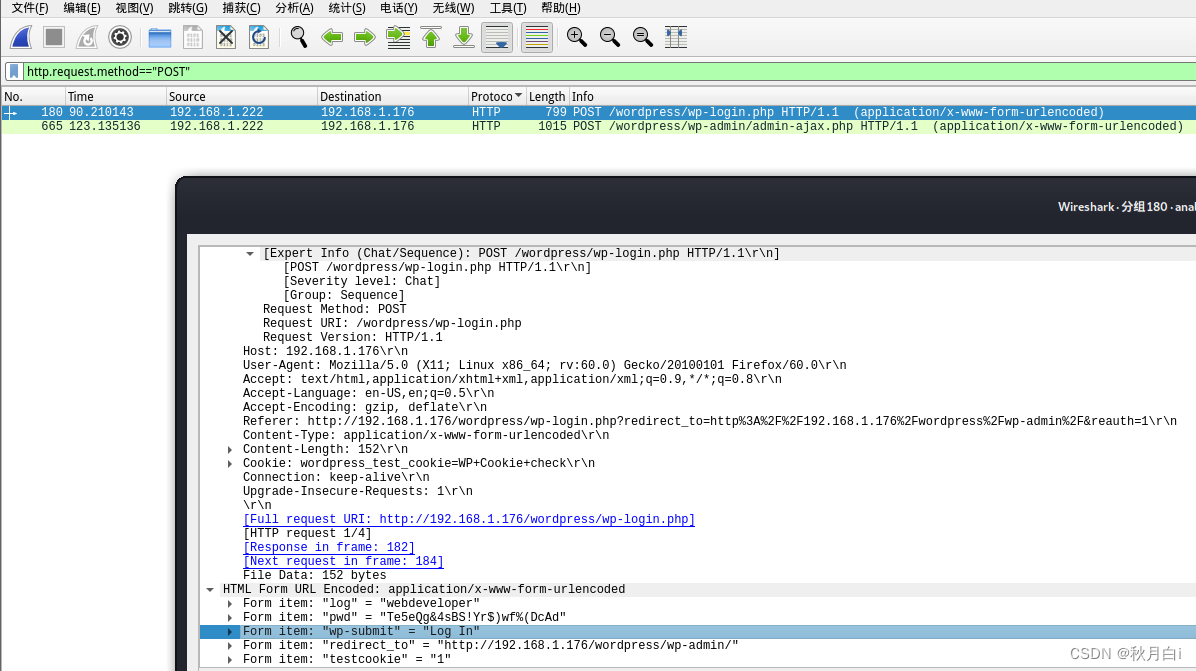Zoom out the packet list text
Image resolution: width=1196 pixels, height=671 pixels.
click(x=610, y=37)
